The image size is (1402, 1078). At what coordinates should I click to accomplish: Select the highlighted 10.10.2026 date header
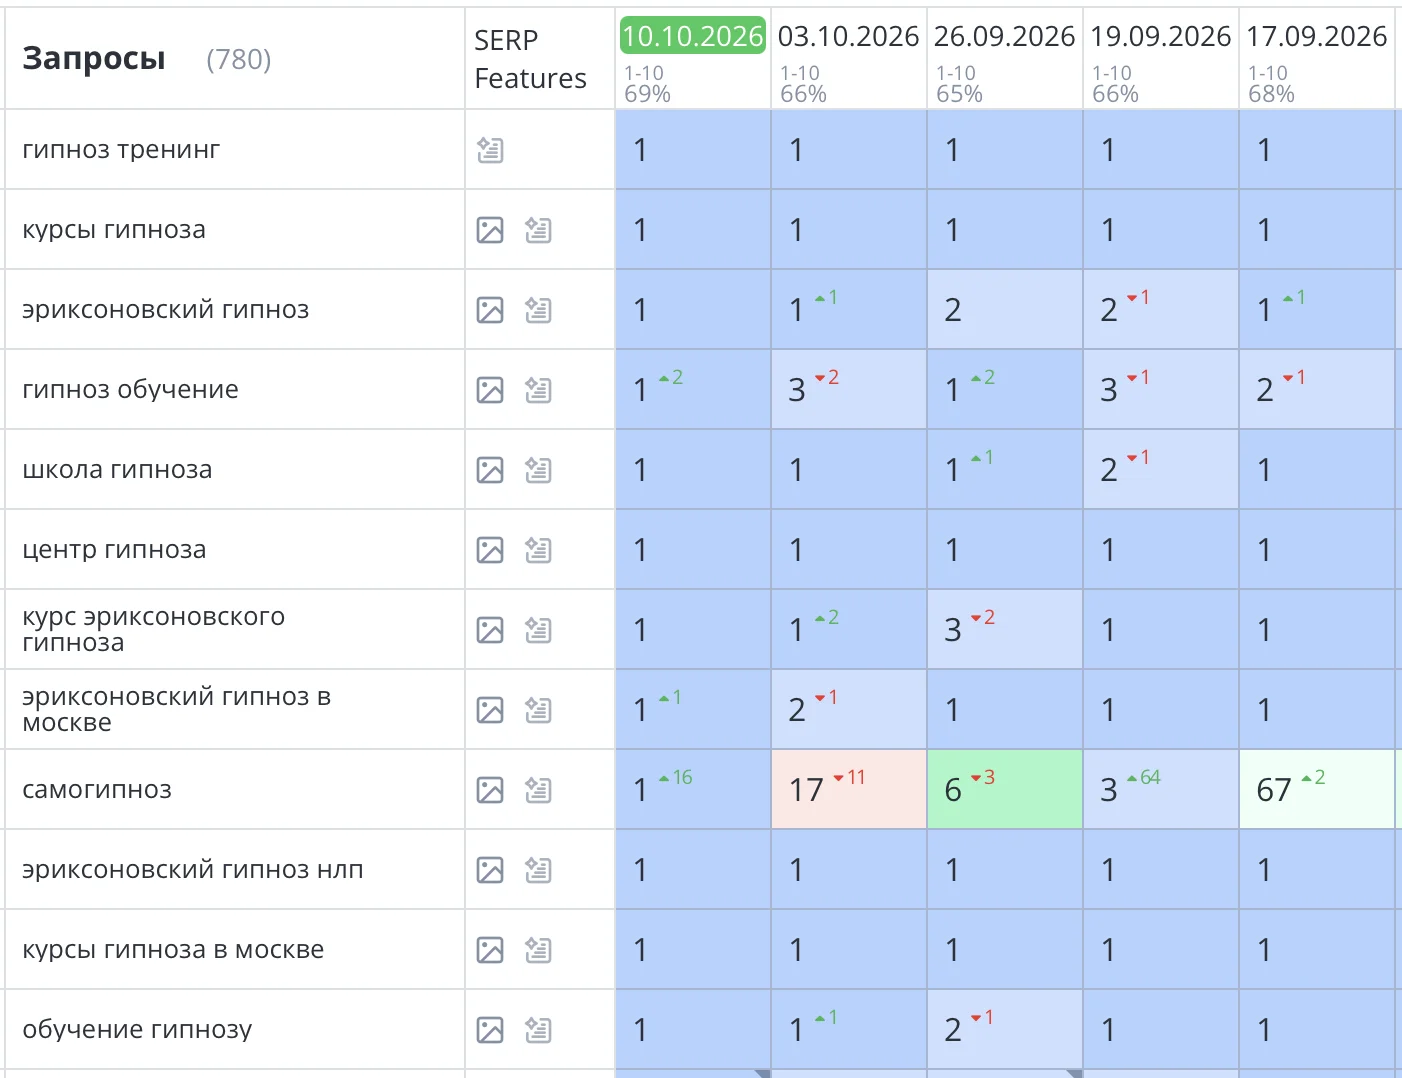coord(693,36)
